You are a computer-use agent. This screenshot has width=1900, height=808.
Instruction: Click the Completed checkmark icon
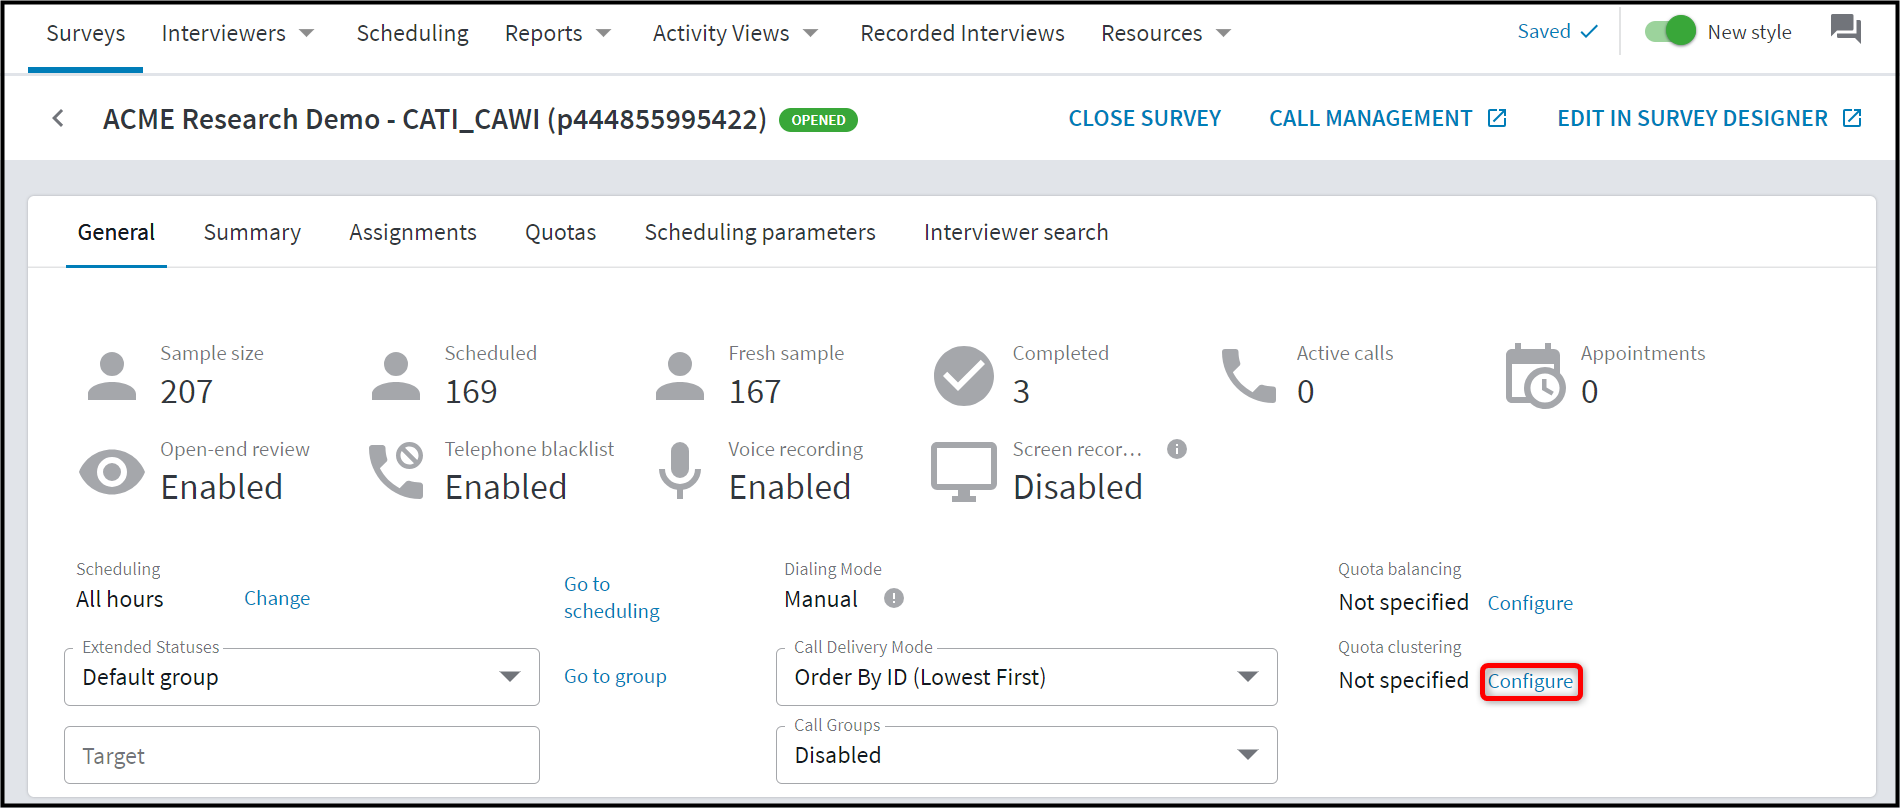[x=964, y=376]
